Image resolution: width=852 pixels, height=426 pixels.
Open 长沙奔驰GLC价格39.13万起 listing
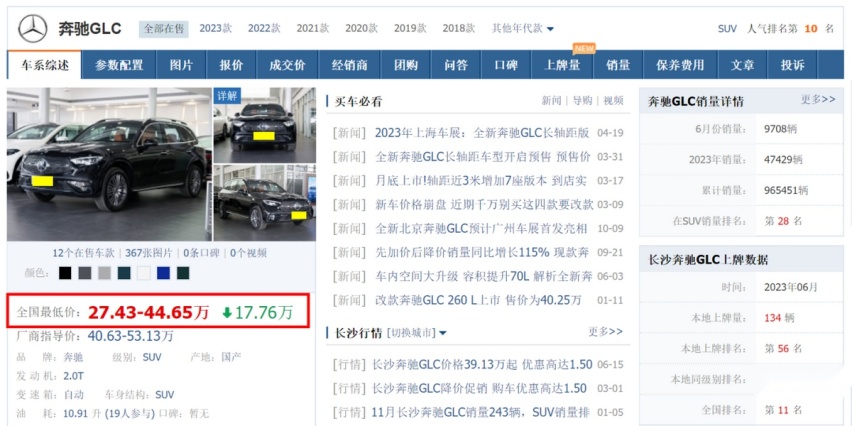point(482,365)
